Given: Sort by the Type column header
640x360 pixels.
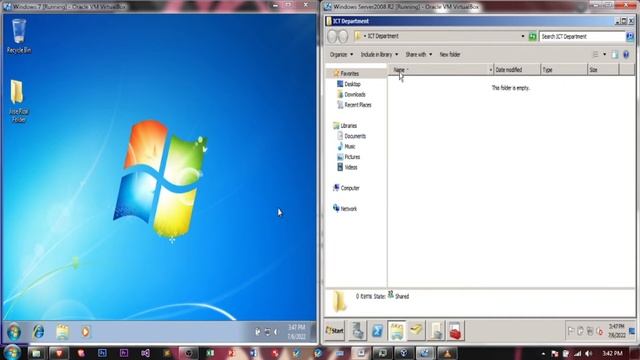Looking at the screenshot, I should coord(564,70).
